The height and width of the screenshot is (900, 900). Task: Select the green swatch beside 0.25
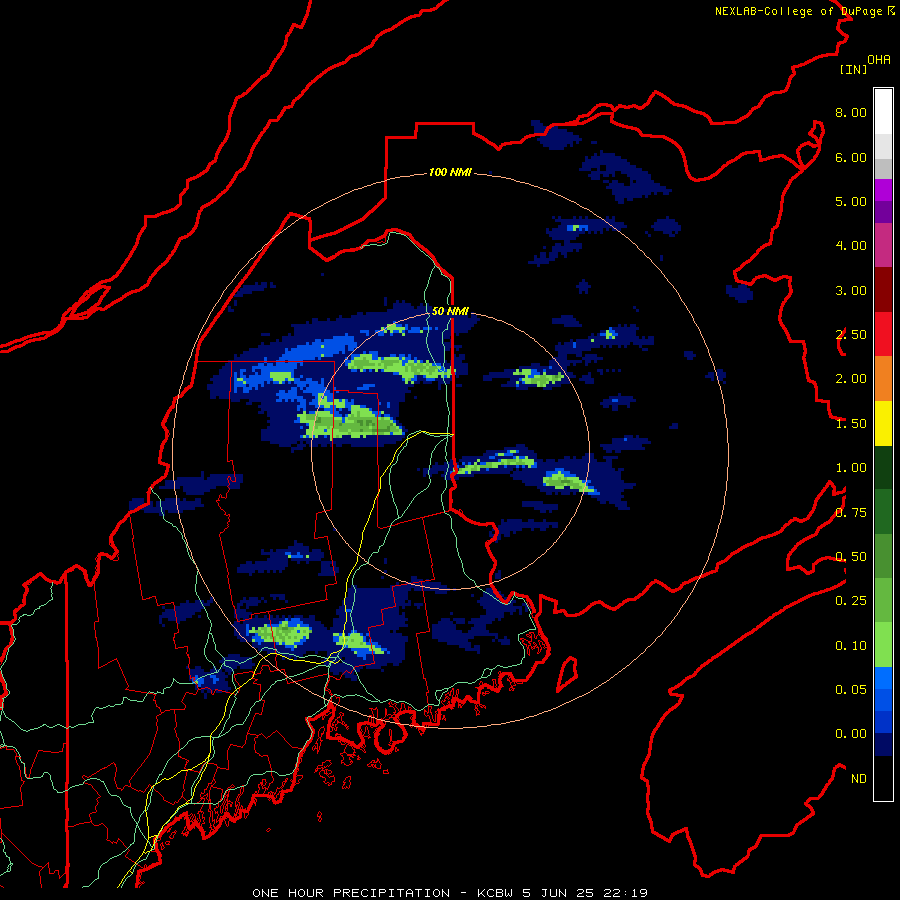883,600
